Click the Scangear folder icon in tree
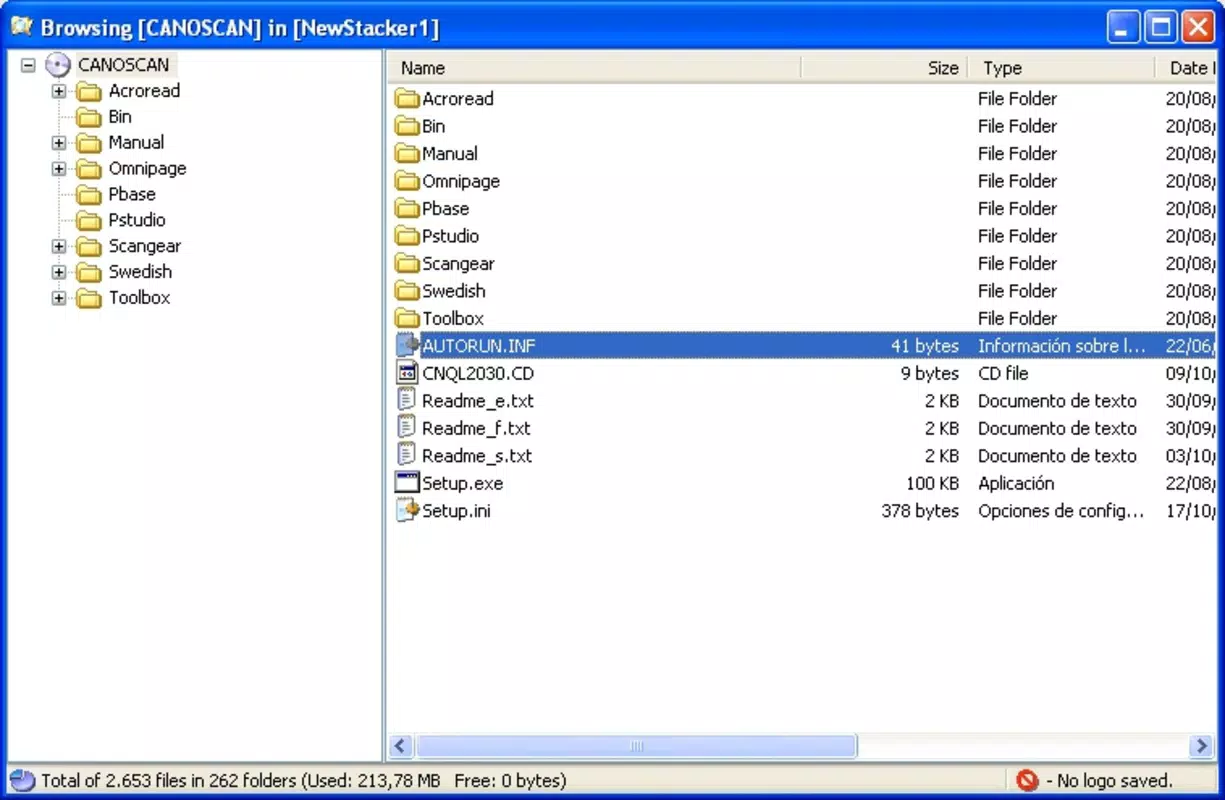This screenshot has width=1225, height=800. [x=90, y=247]
